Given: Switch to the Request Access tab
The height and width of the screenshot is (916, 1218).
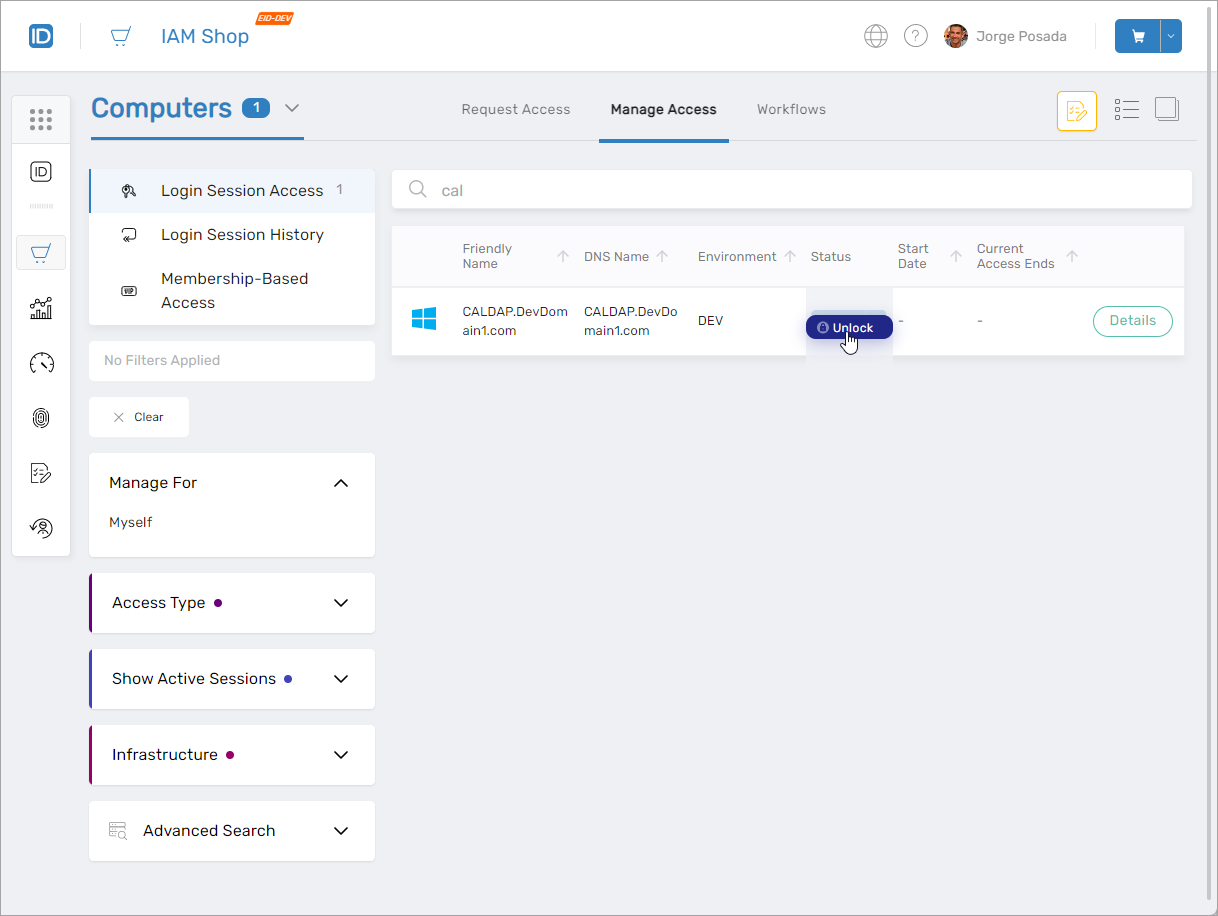Looking at the screenshot, I should pyautogui.click(x=515, y=110).
